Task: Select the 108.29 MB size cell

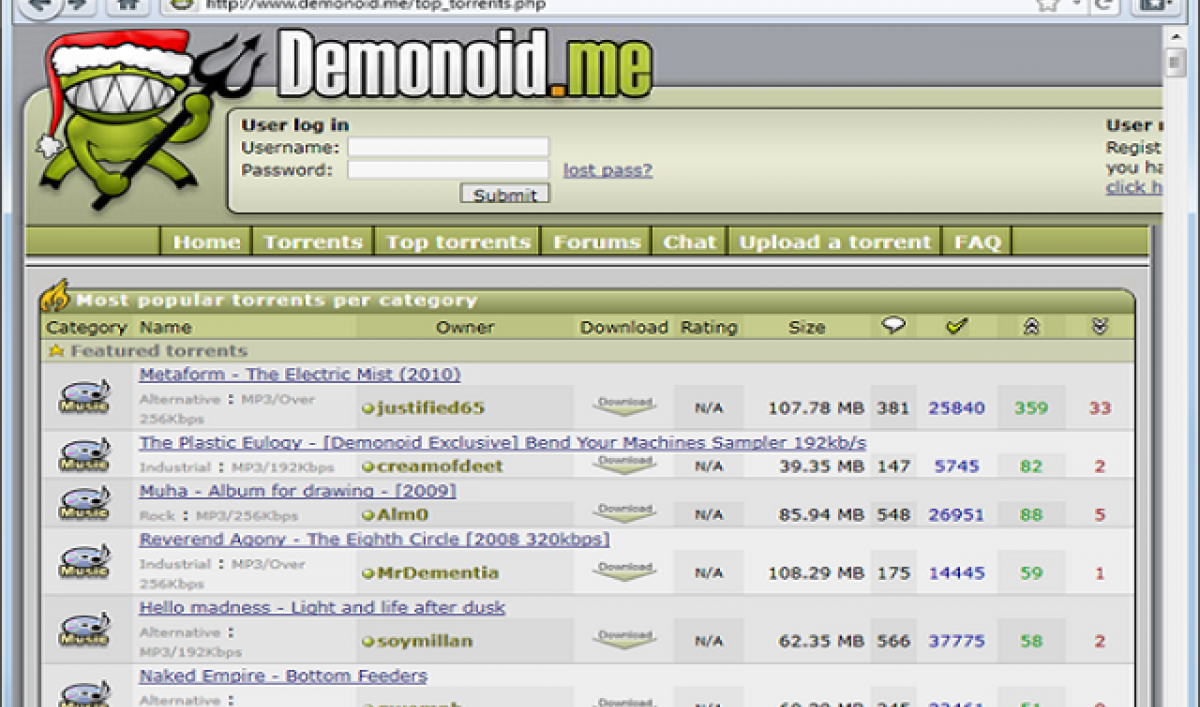Action: (816, 573)
